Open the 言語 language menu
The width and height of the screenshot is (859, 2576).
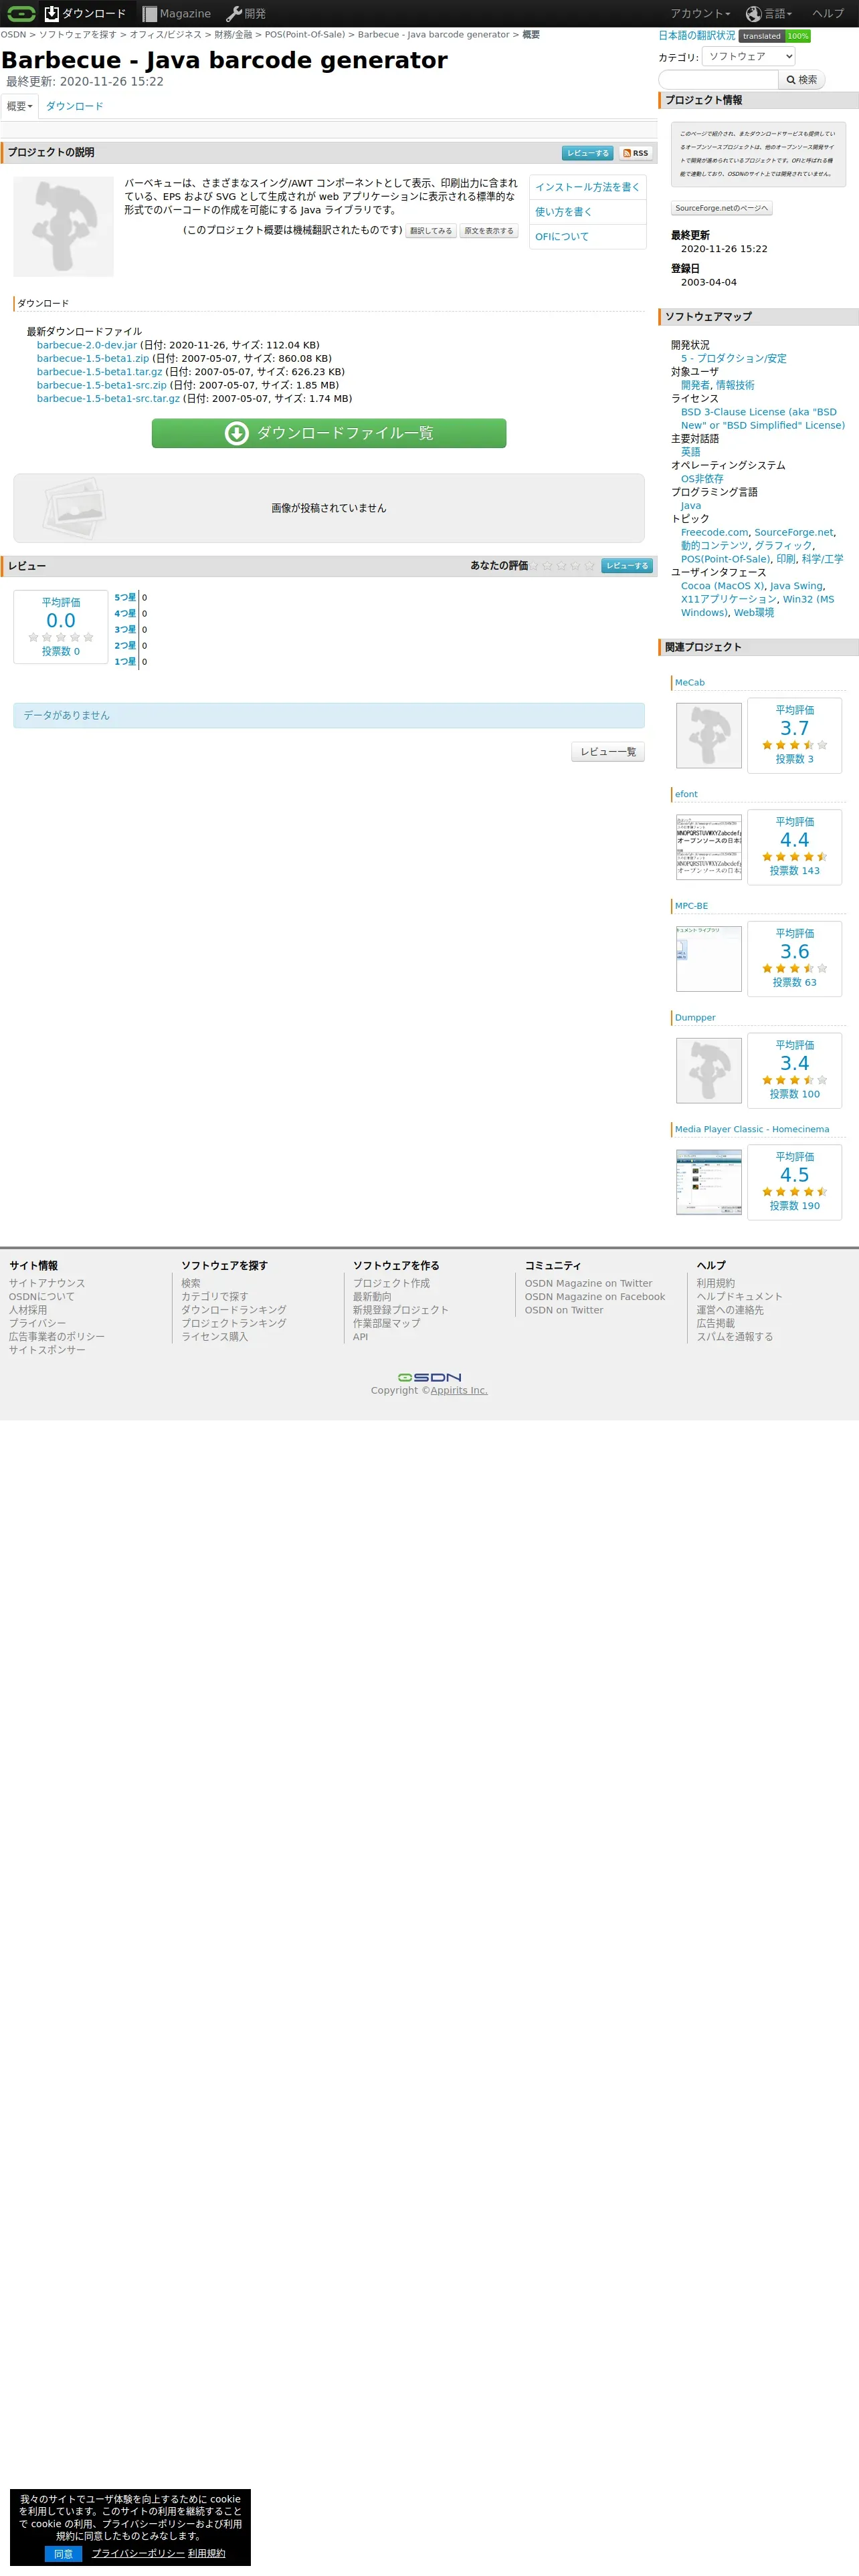click(769, 13)
